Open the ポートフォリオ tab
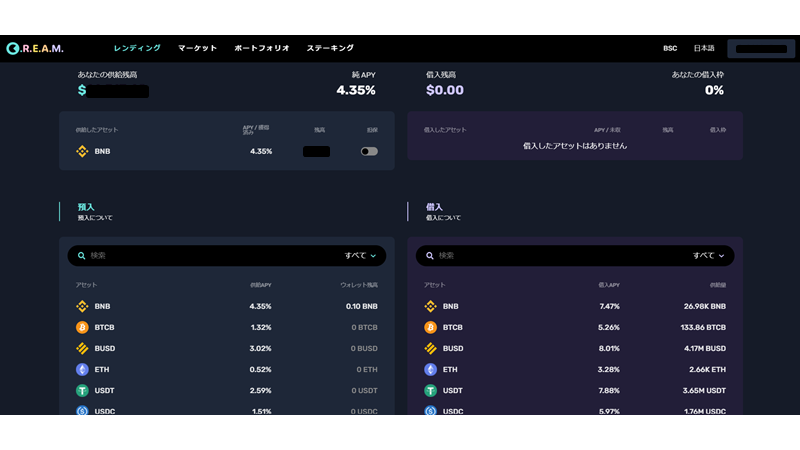The height and width of the screenshot is (450, 800). coord(262,48)
